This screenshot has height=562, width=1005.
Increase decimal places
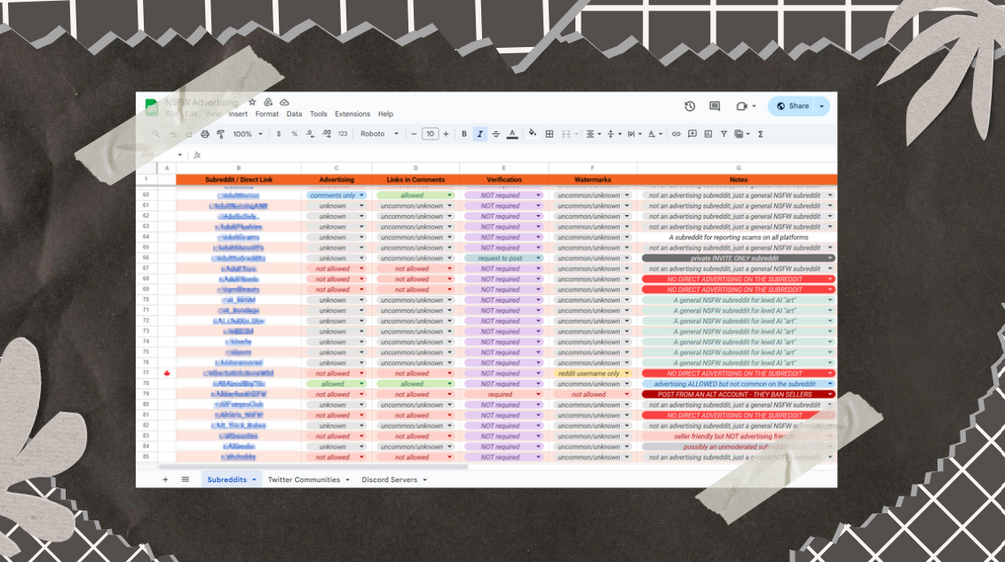(x=326, y=134)
